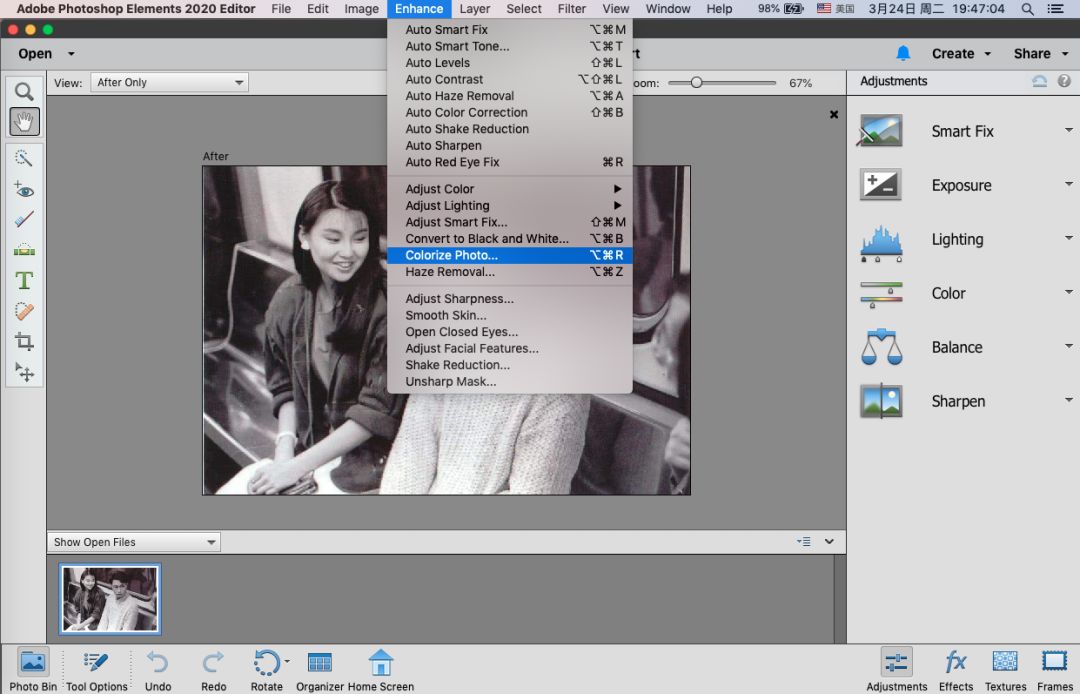Screen dimensions: 1080x694
Task: Adjust the zoom slider handle
Action: 696,83
